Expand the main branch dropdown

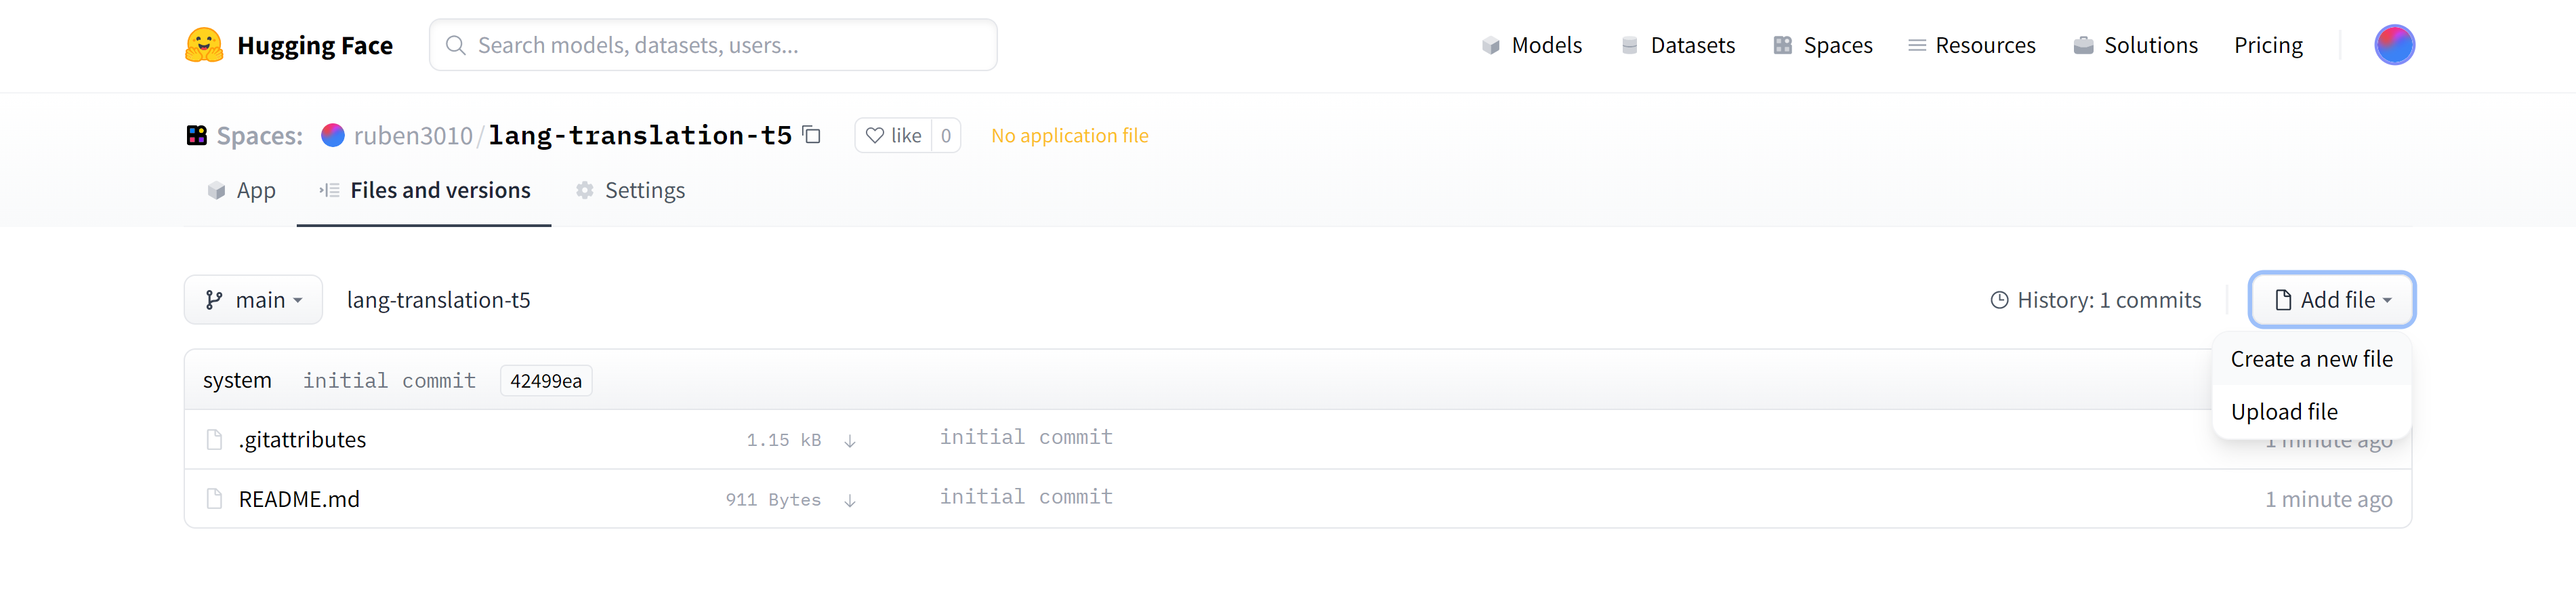coord(253,300)
